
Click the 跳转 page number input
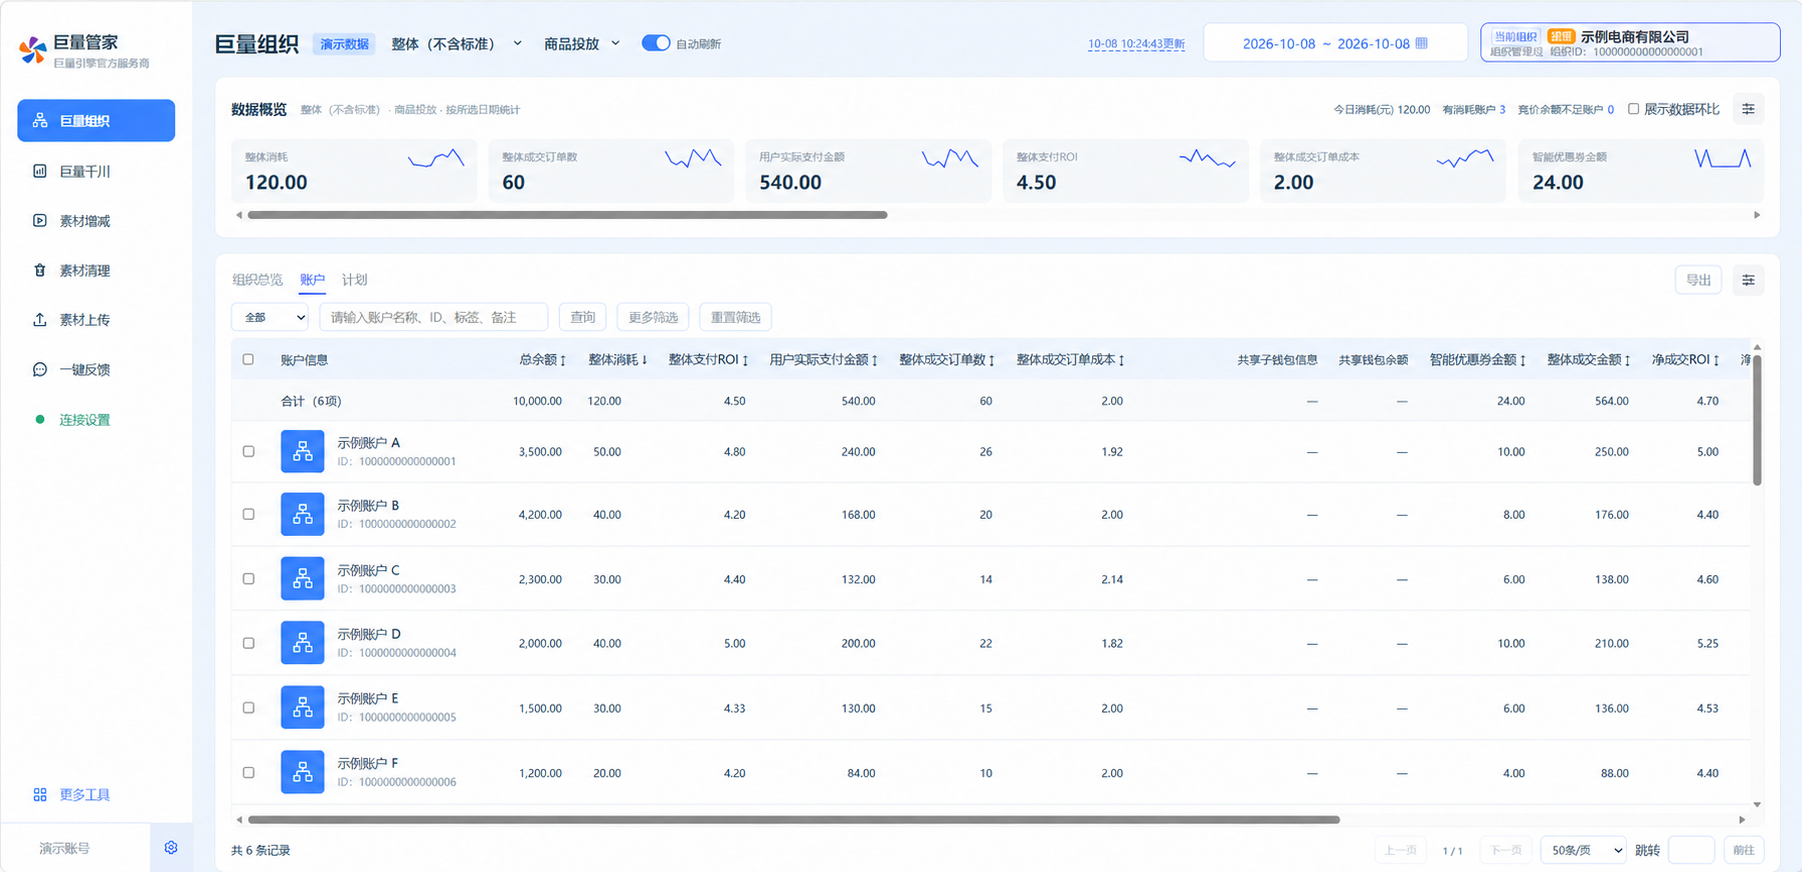click(x=1692, y=850)
